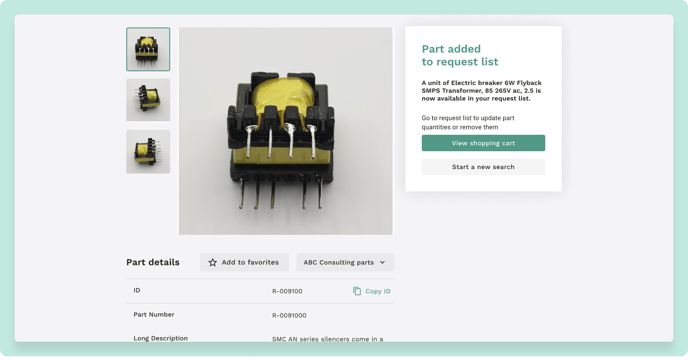Open the ABC Consulting parts dropdown
Screen dimensions: 688x360
(x=345, y=262)
